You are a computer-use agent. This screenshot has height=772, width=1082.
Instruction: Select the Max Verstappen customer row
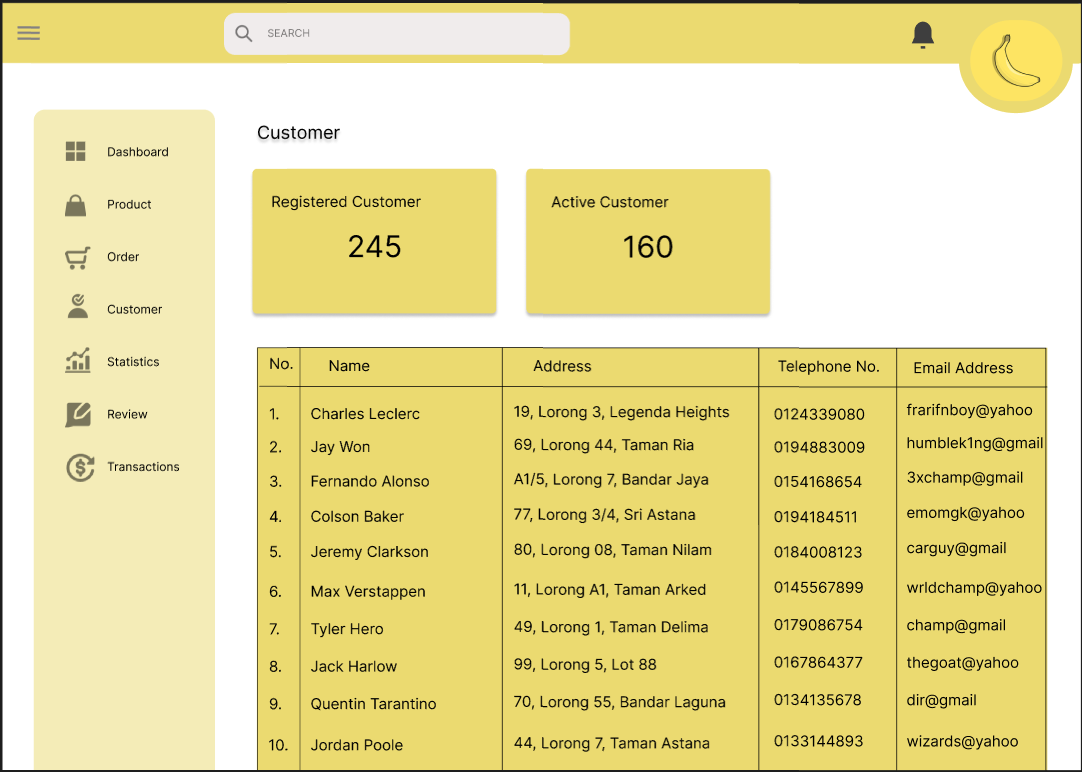click(368, 592)
